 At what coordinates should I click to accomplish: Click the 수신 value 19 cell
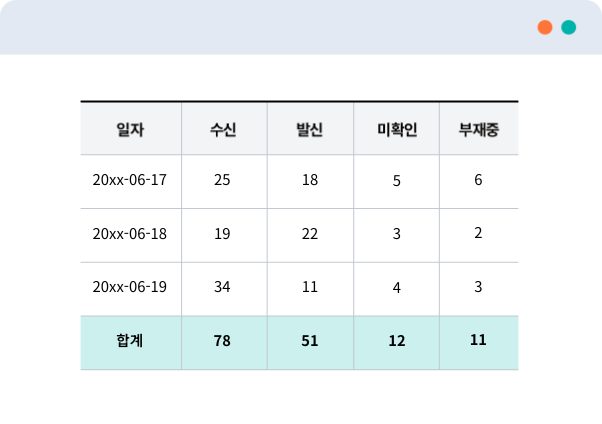[222, 234]
